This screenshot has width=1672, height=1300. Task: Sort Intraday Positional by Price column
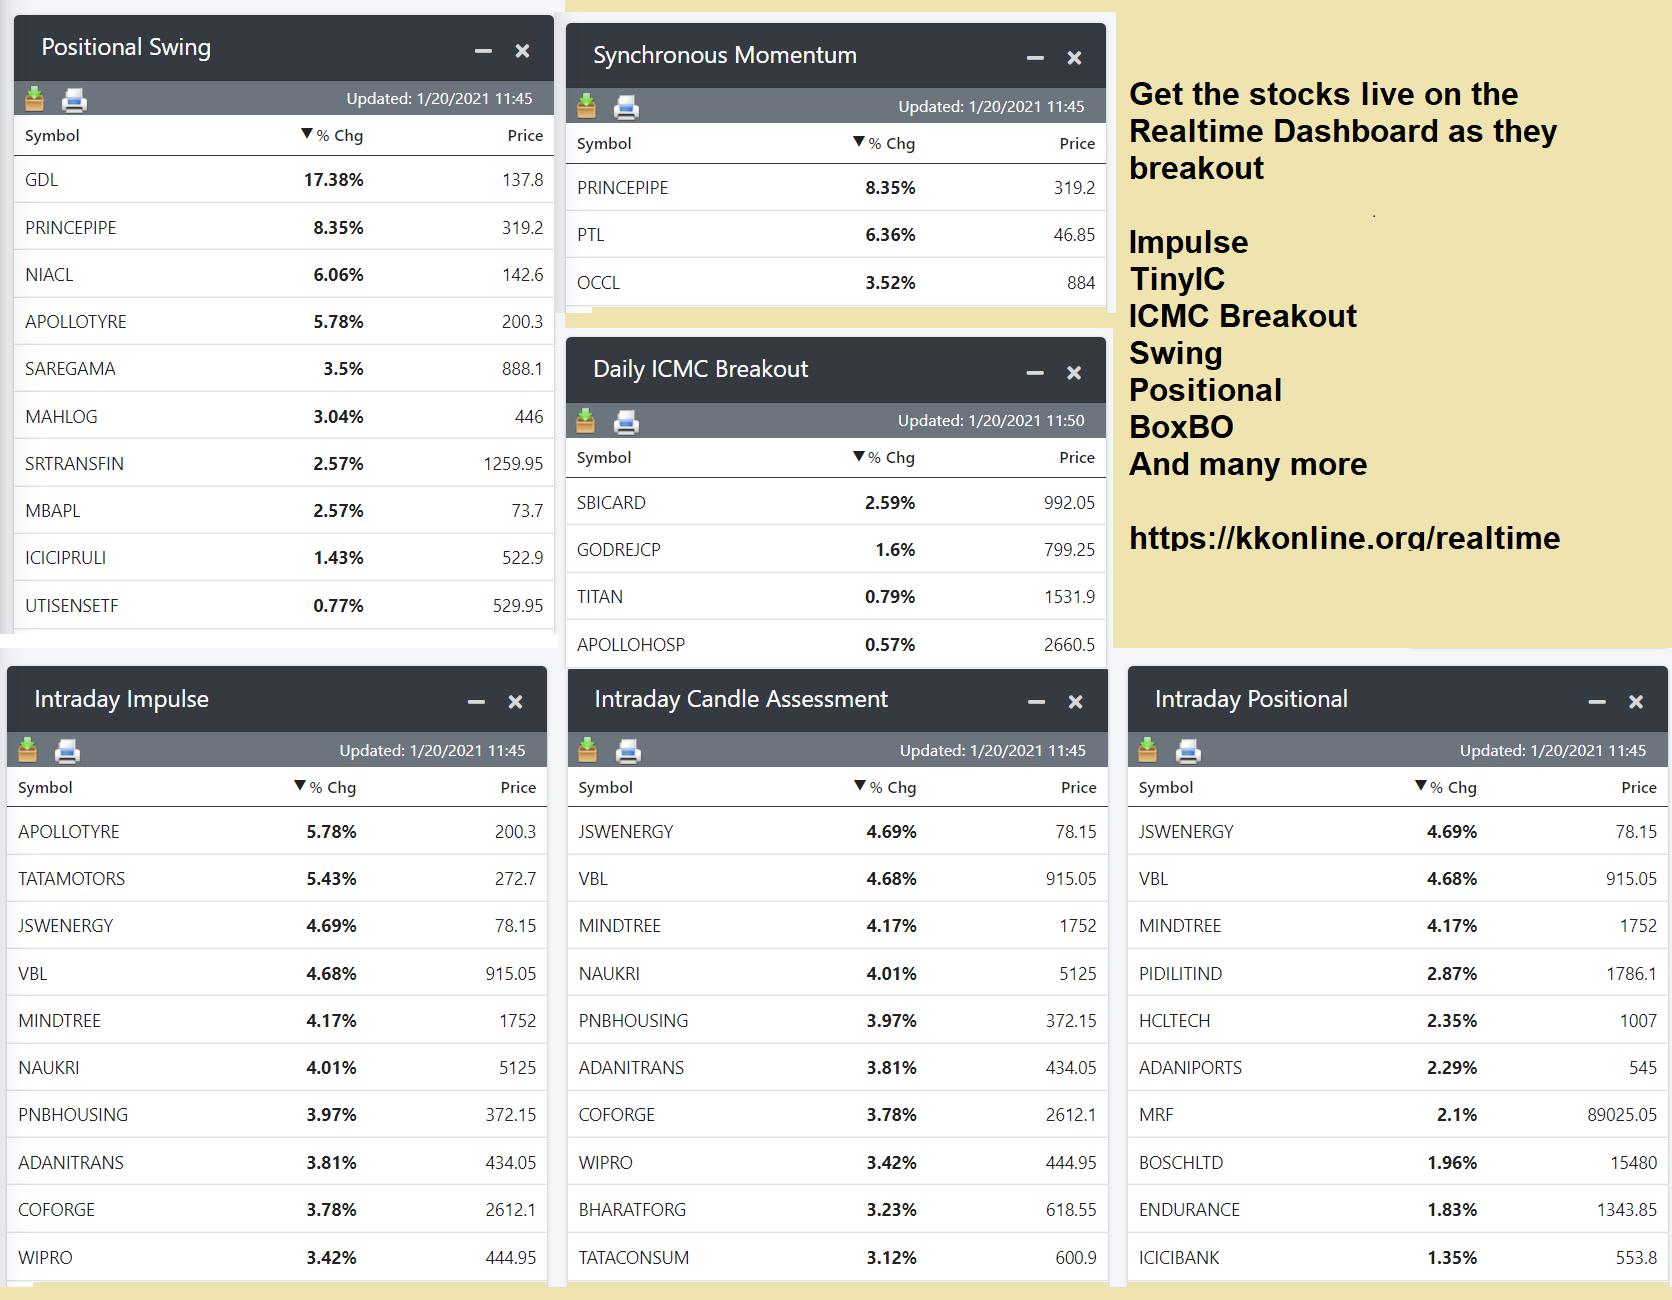click(x=1638, y=788)
